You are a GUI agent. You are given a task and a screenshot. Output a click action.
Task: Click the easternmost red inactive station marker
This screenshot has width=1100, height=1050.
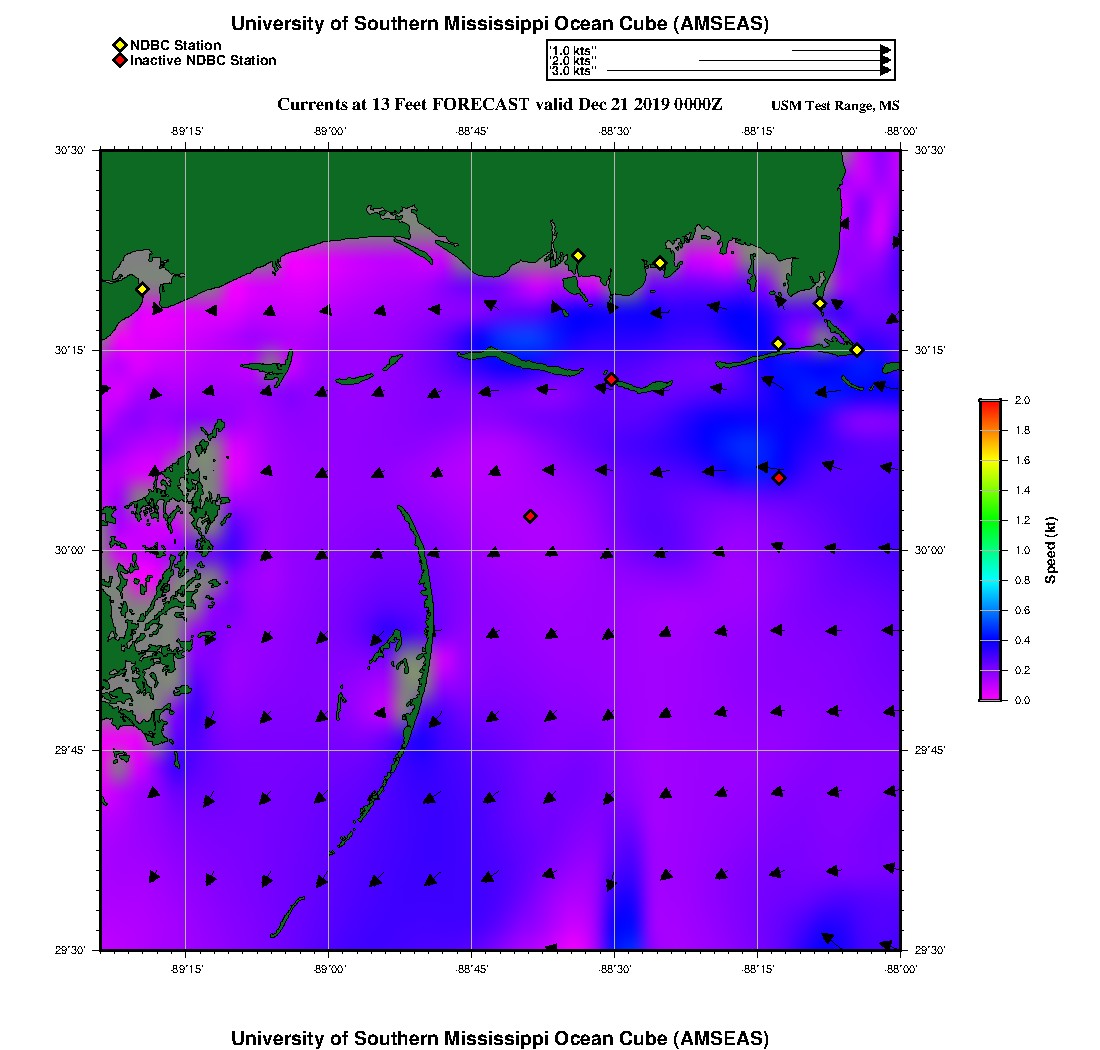tap(779, 478)
